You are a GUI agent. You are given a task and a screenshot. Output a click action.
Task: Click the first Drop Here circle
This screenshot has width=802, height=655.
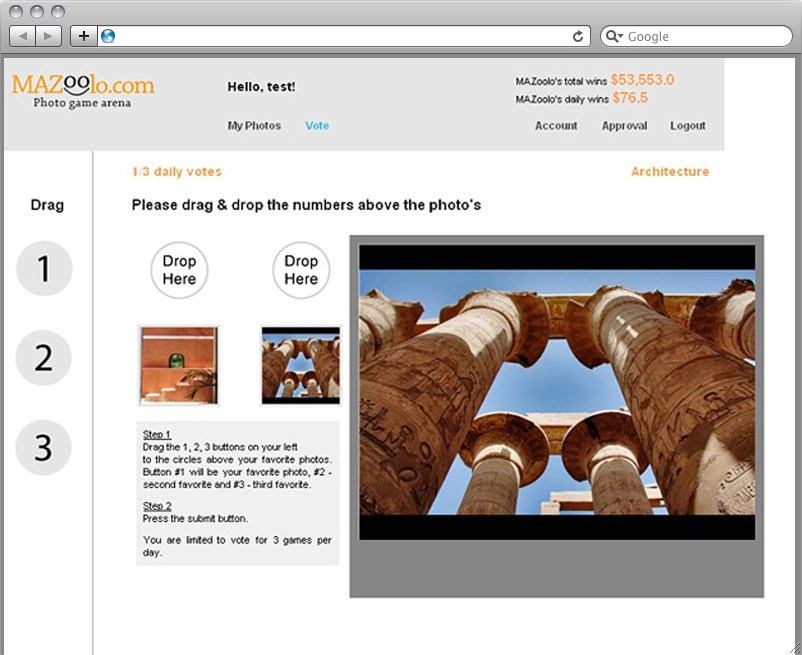point(179,270)
